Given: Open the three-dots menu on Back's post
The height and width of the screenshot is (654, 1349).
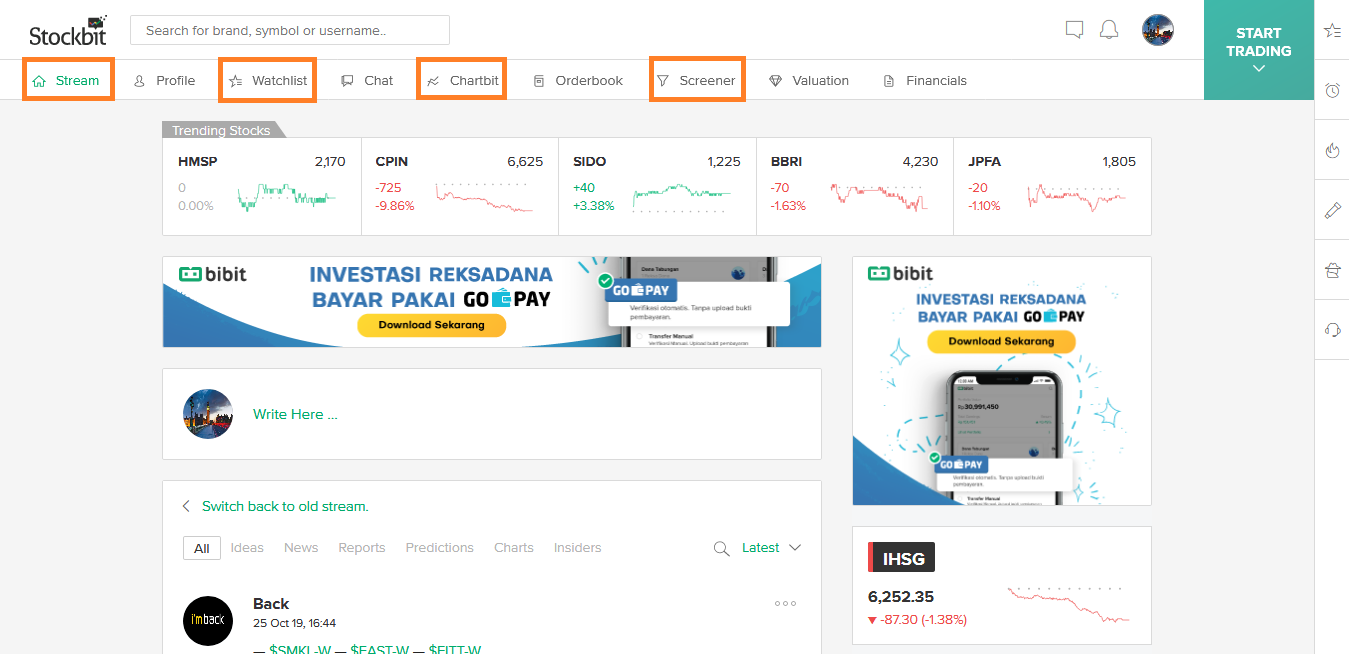Looking at the screenshot, I should [x=786, y=603].
